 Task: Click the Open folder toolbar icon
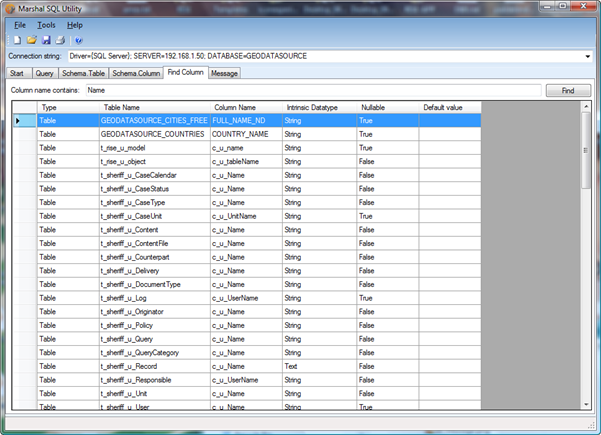pyautogui.click(x=31, y=40)
